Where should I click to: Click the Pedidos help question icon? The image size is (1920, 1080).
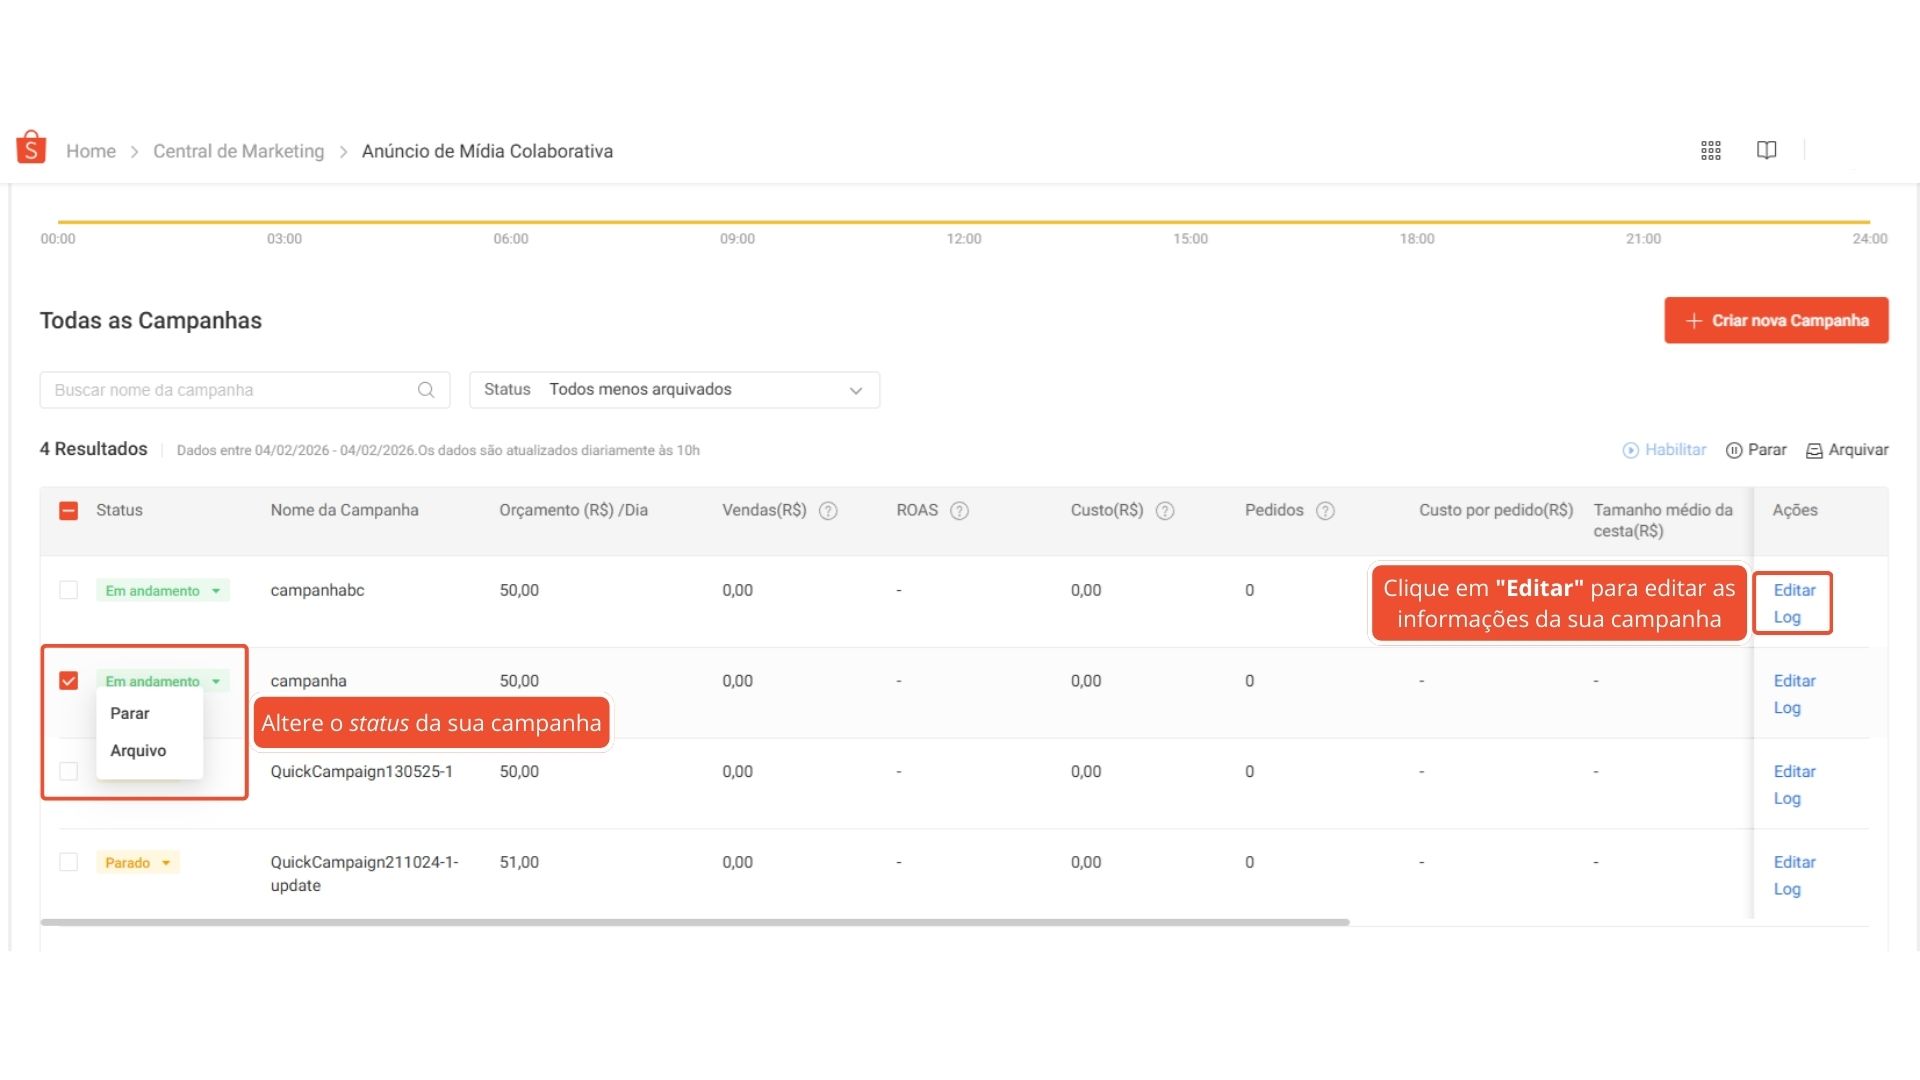(x=1324, y=511)
